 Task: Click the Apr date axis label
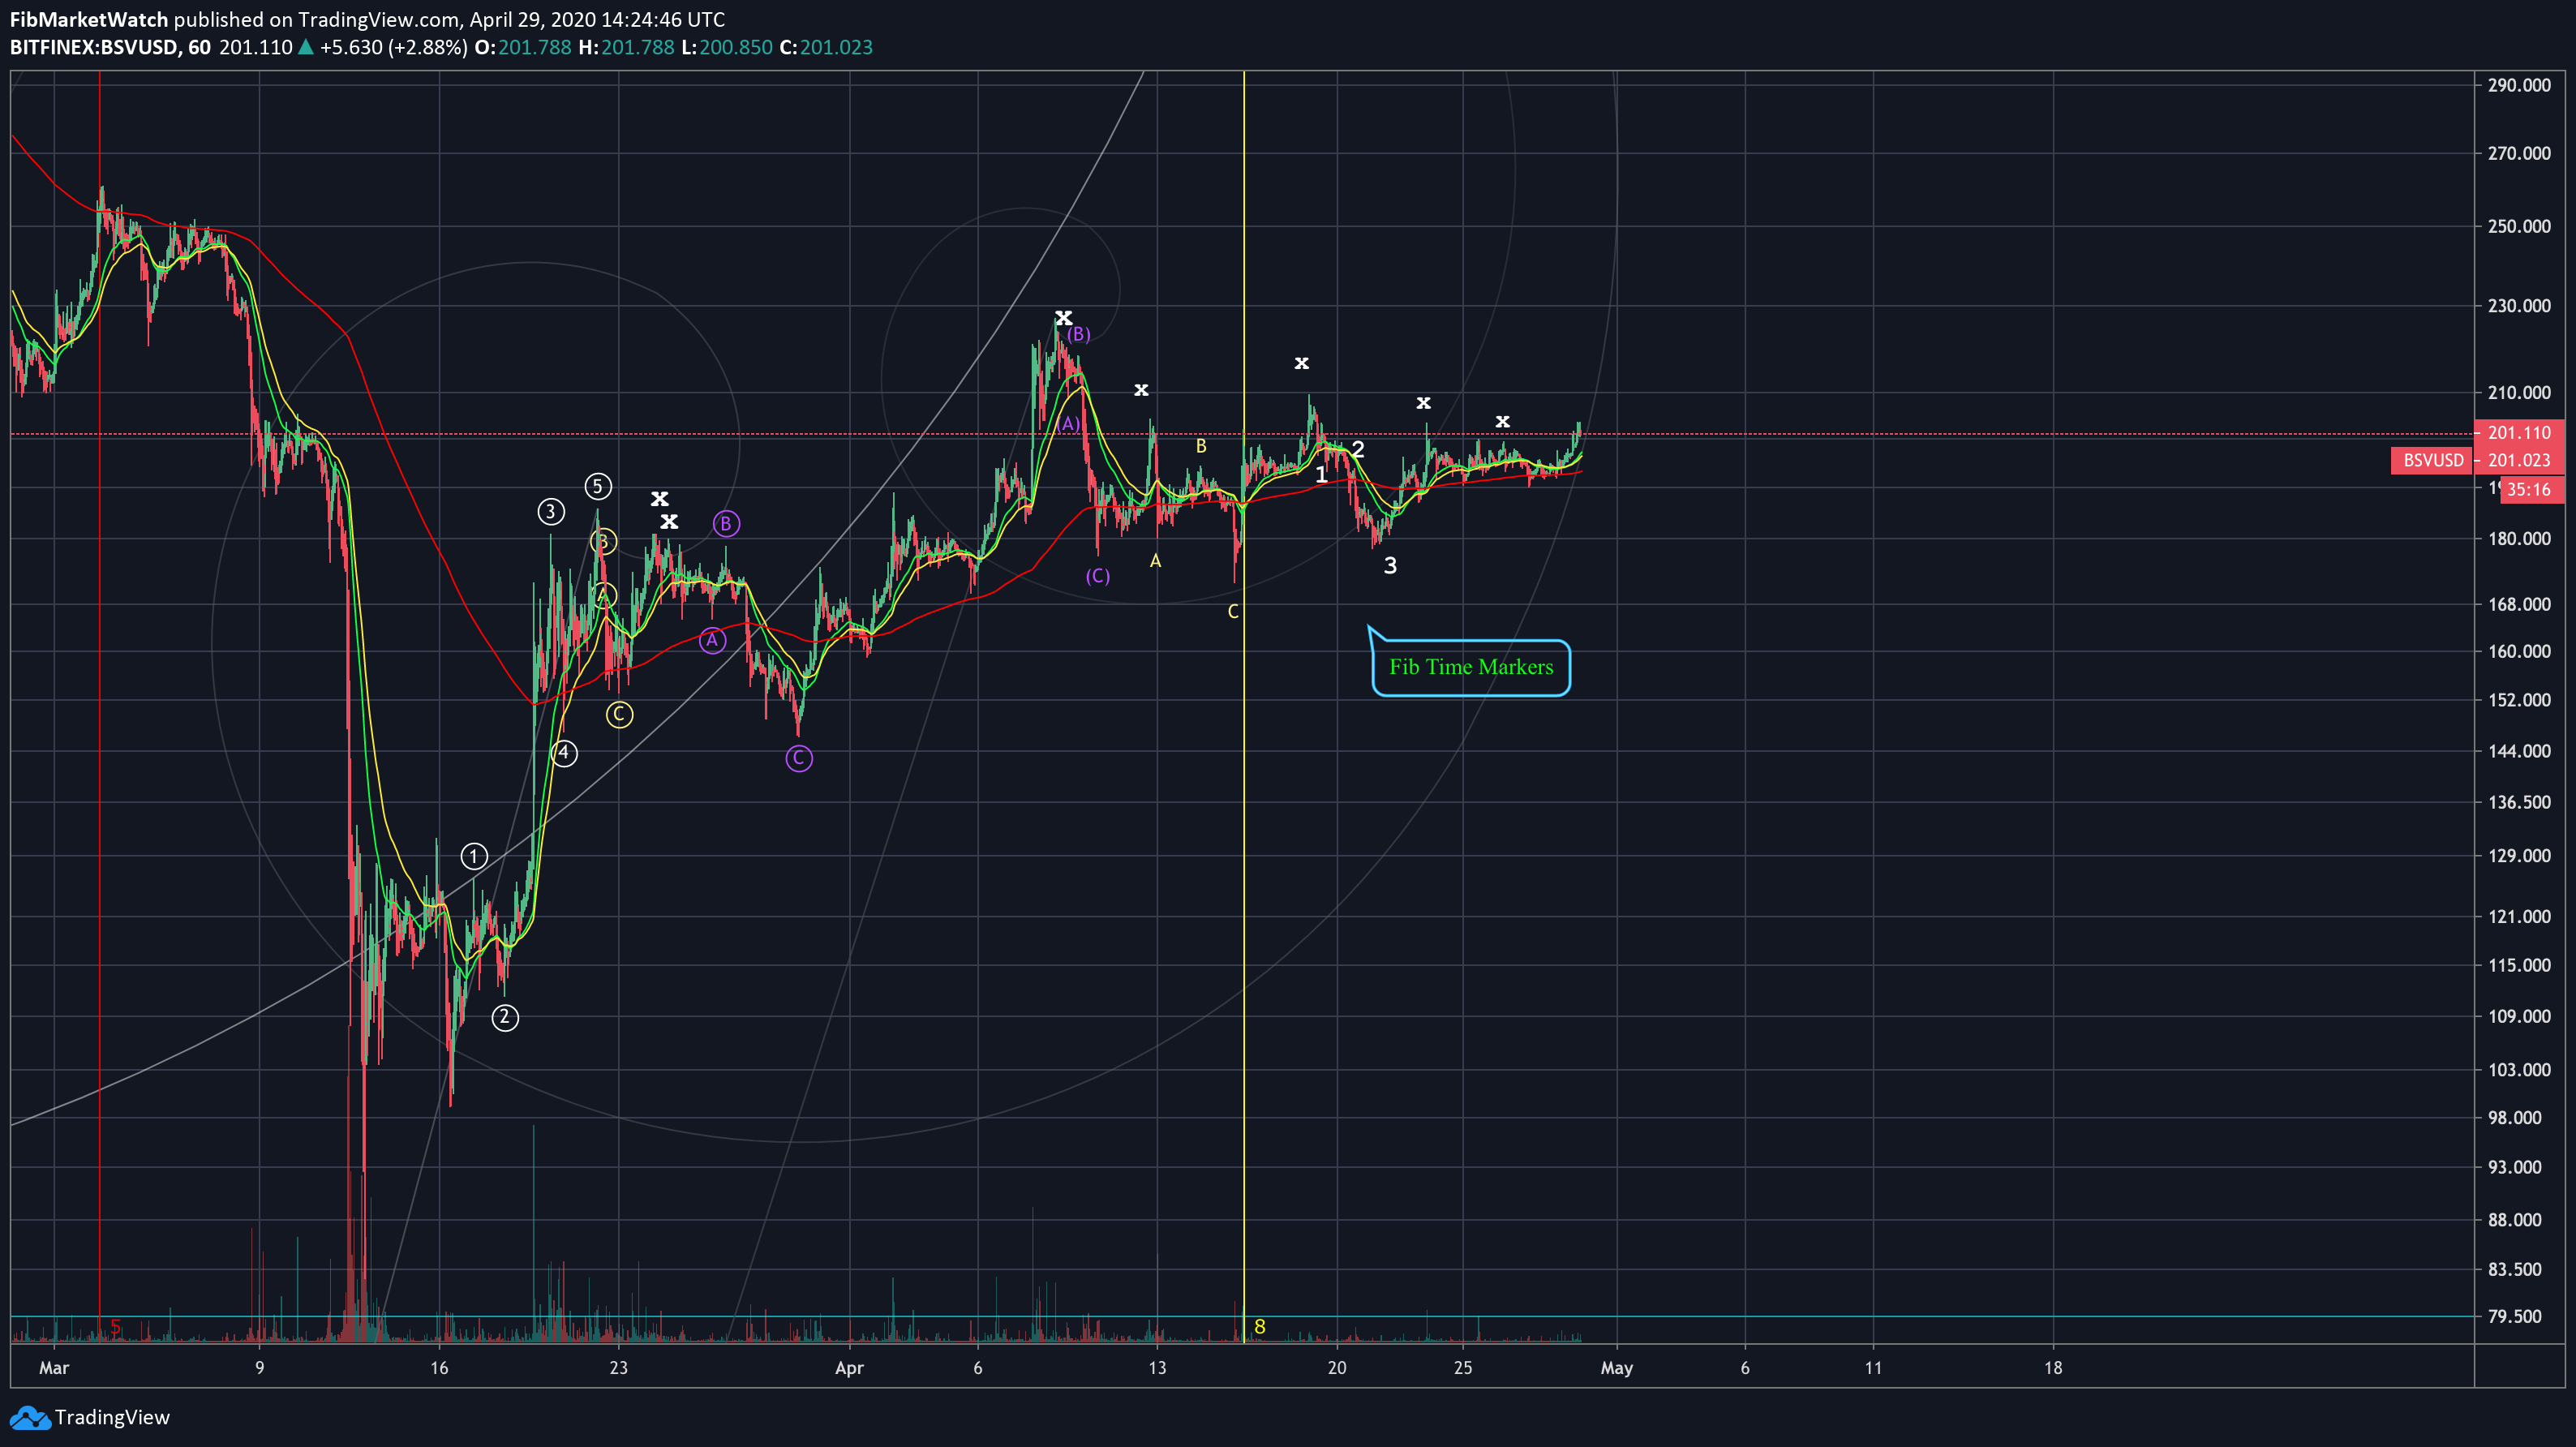pos(849,1368)
